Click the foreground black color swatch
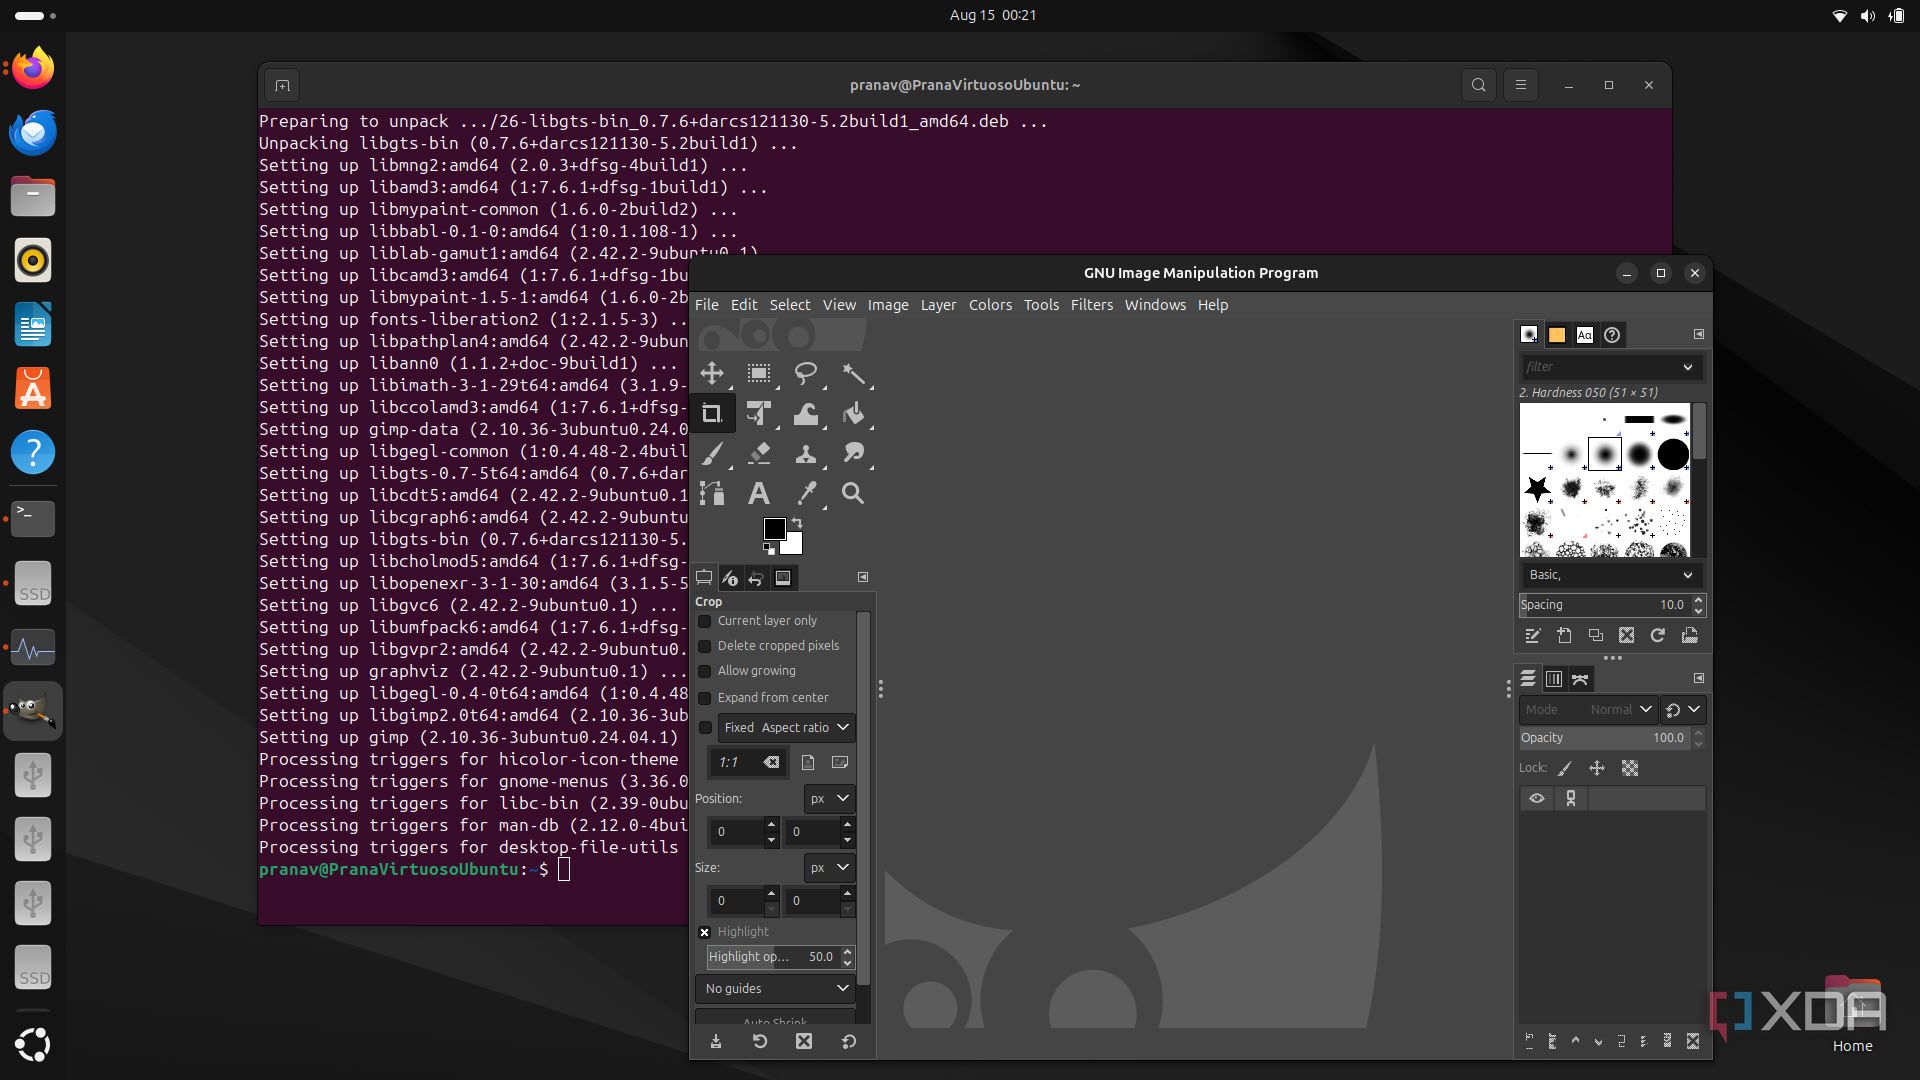Image resolution: width=1920 pixels, height=1080 pixels. pyautogui.click(x=774, y=529)
